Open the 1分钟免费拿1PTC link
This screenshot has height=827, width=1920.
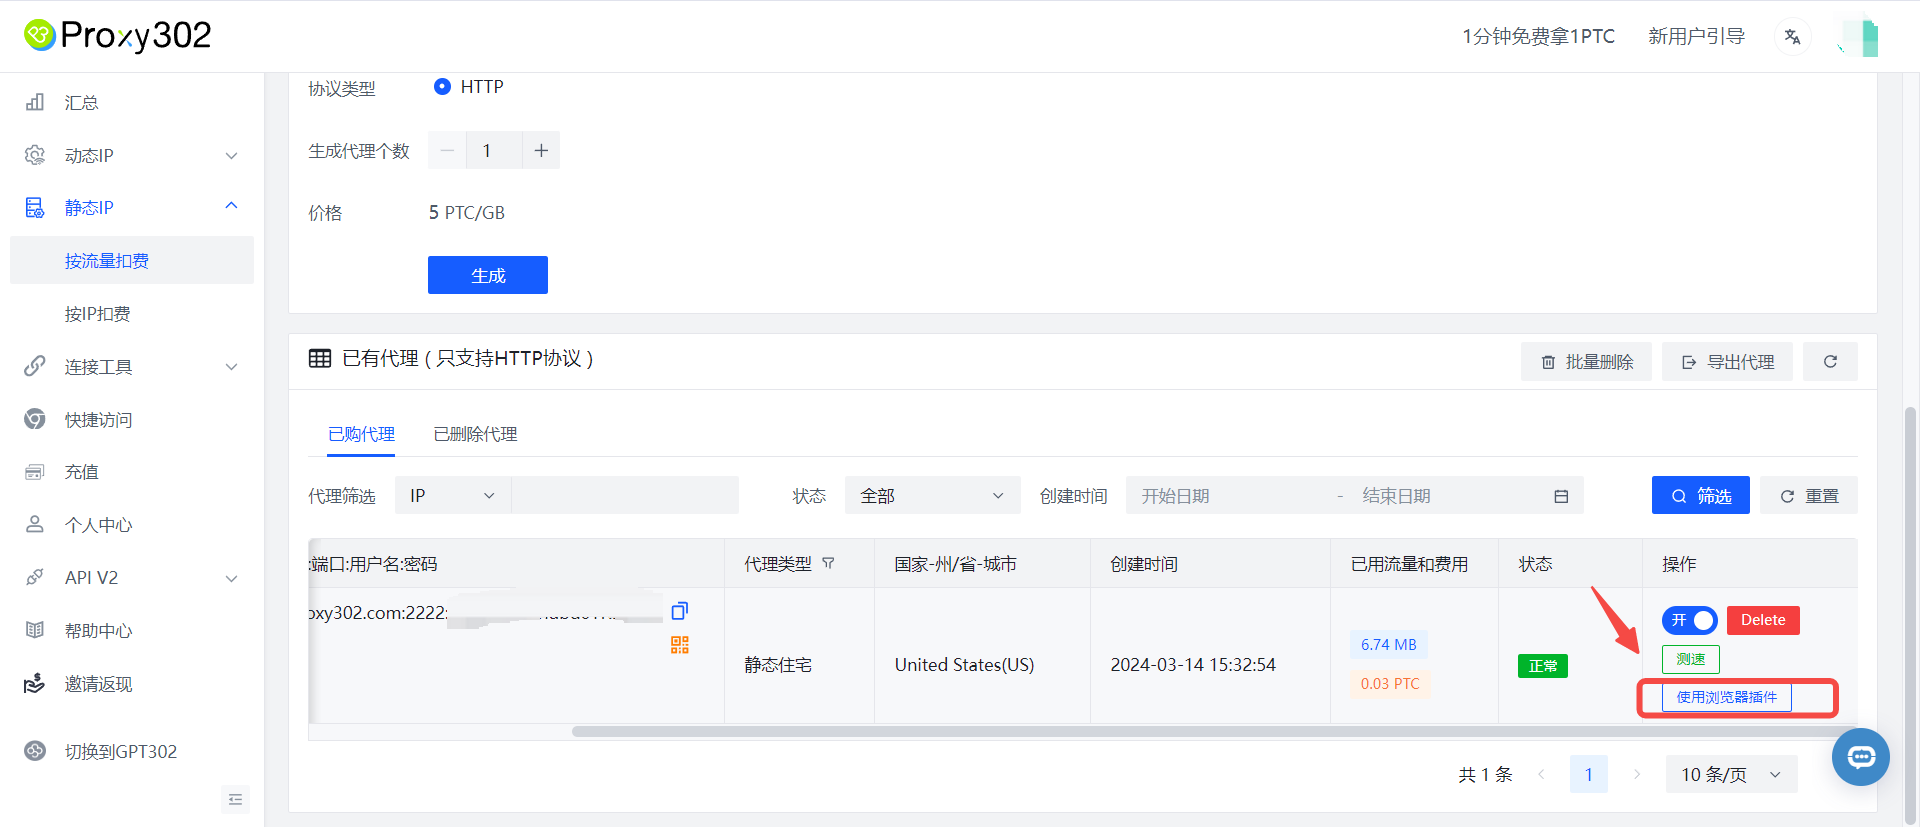pyautogui.click(x=1538, y=36)
